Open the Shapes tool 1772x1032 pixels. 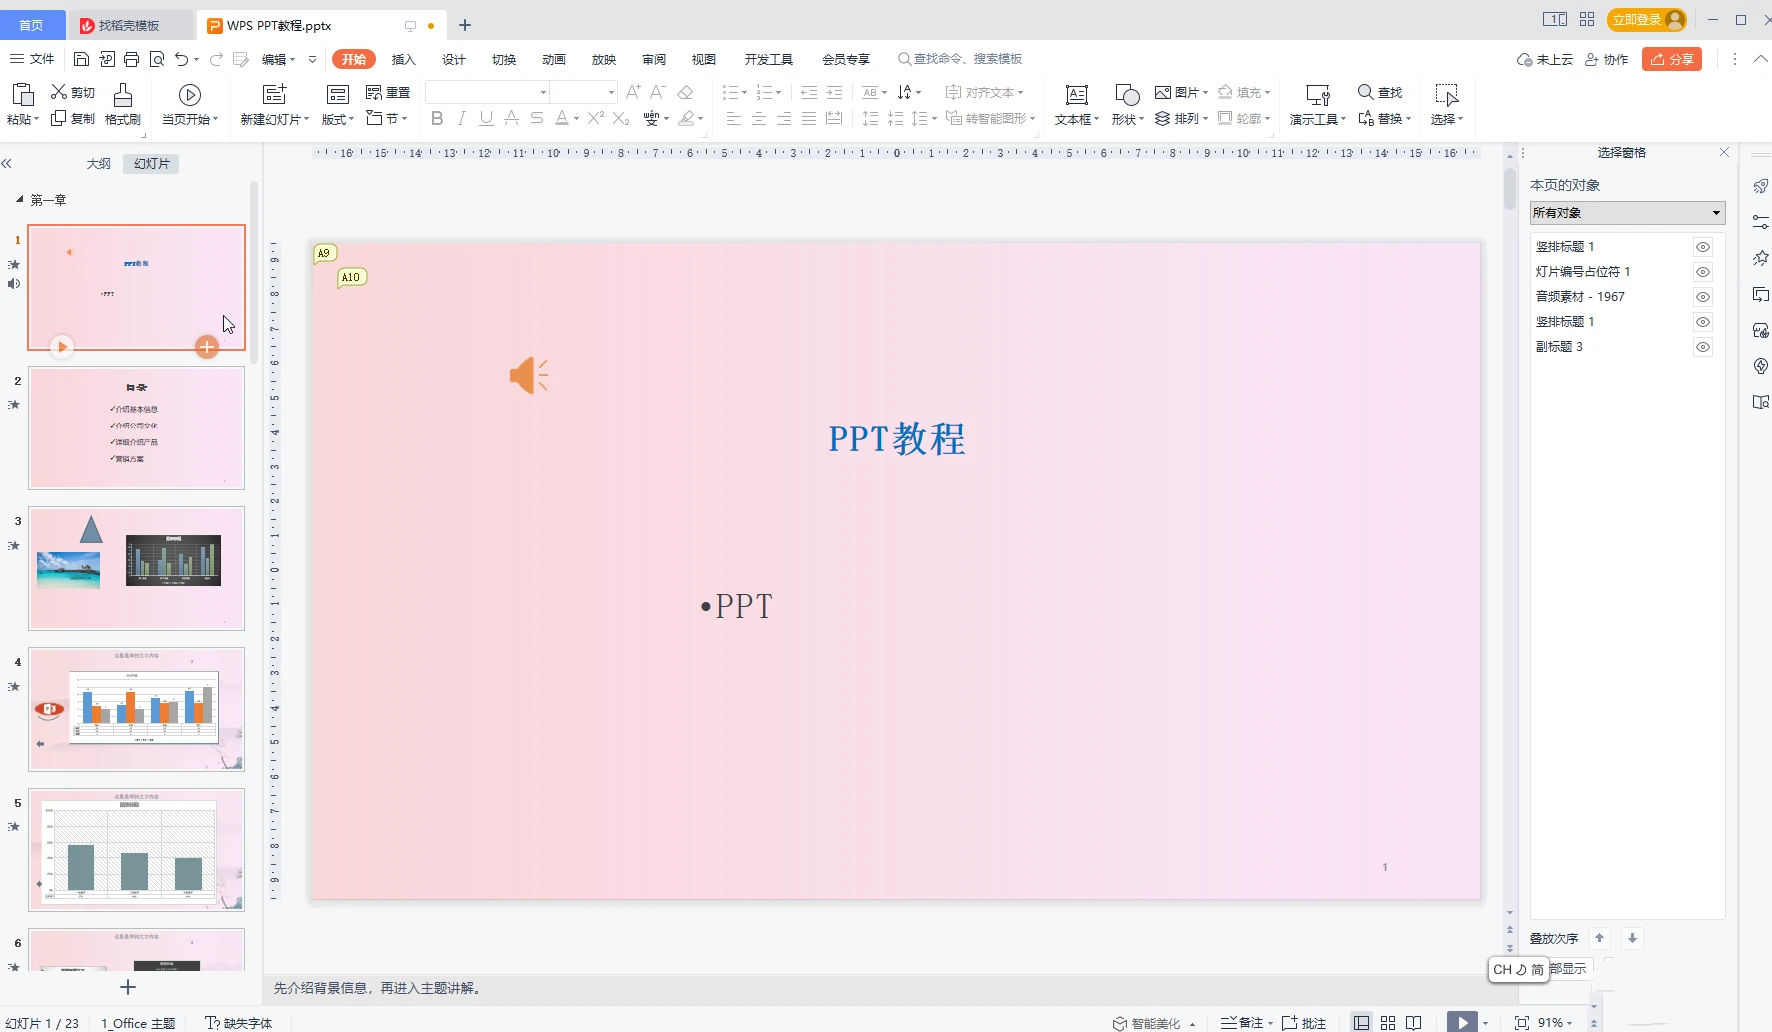click(1127, 95)
